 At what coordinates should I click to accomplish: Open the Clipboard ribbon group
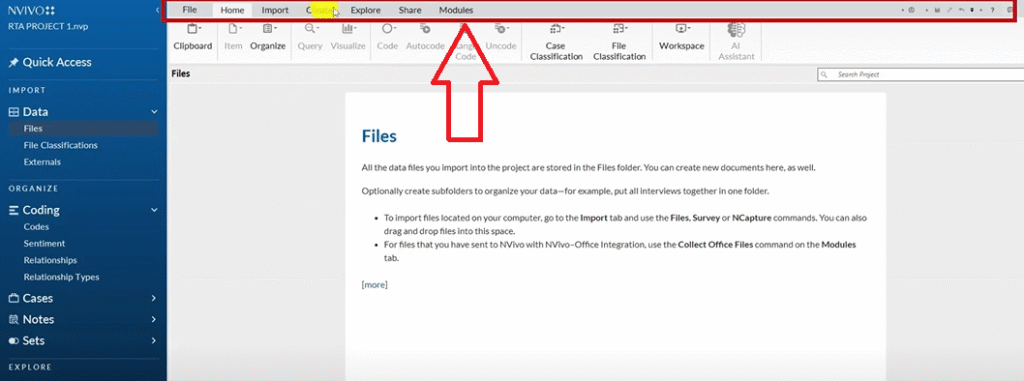tap(193, 37)
